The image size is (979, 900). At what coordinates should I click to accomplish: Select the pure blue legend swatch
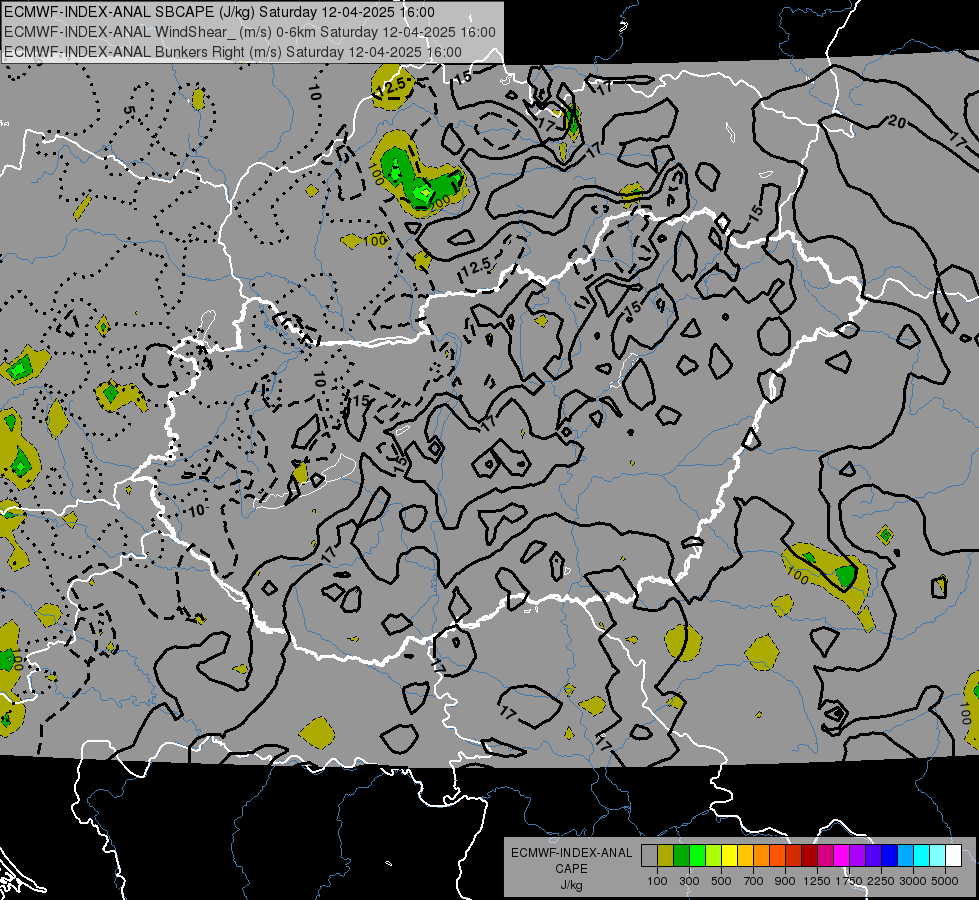[890, 856]
